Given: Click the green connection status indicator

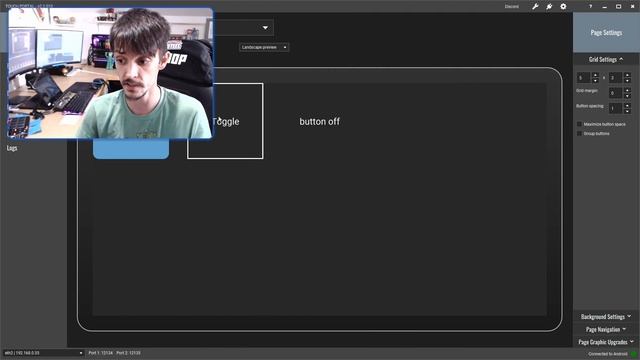Looking at the screenshot, I should click(x=634, y=354).
